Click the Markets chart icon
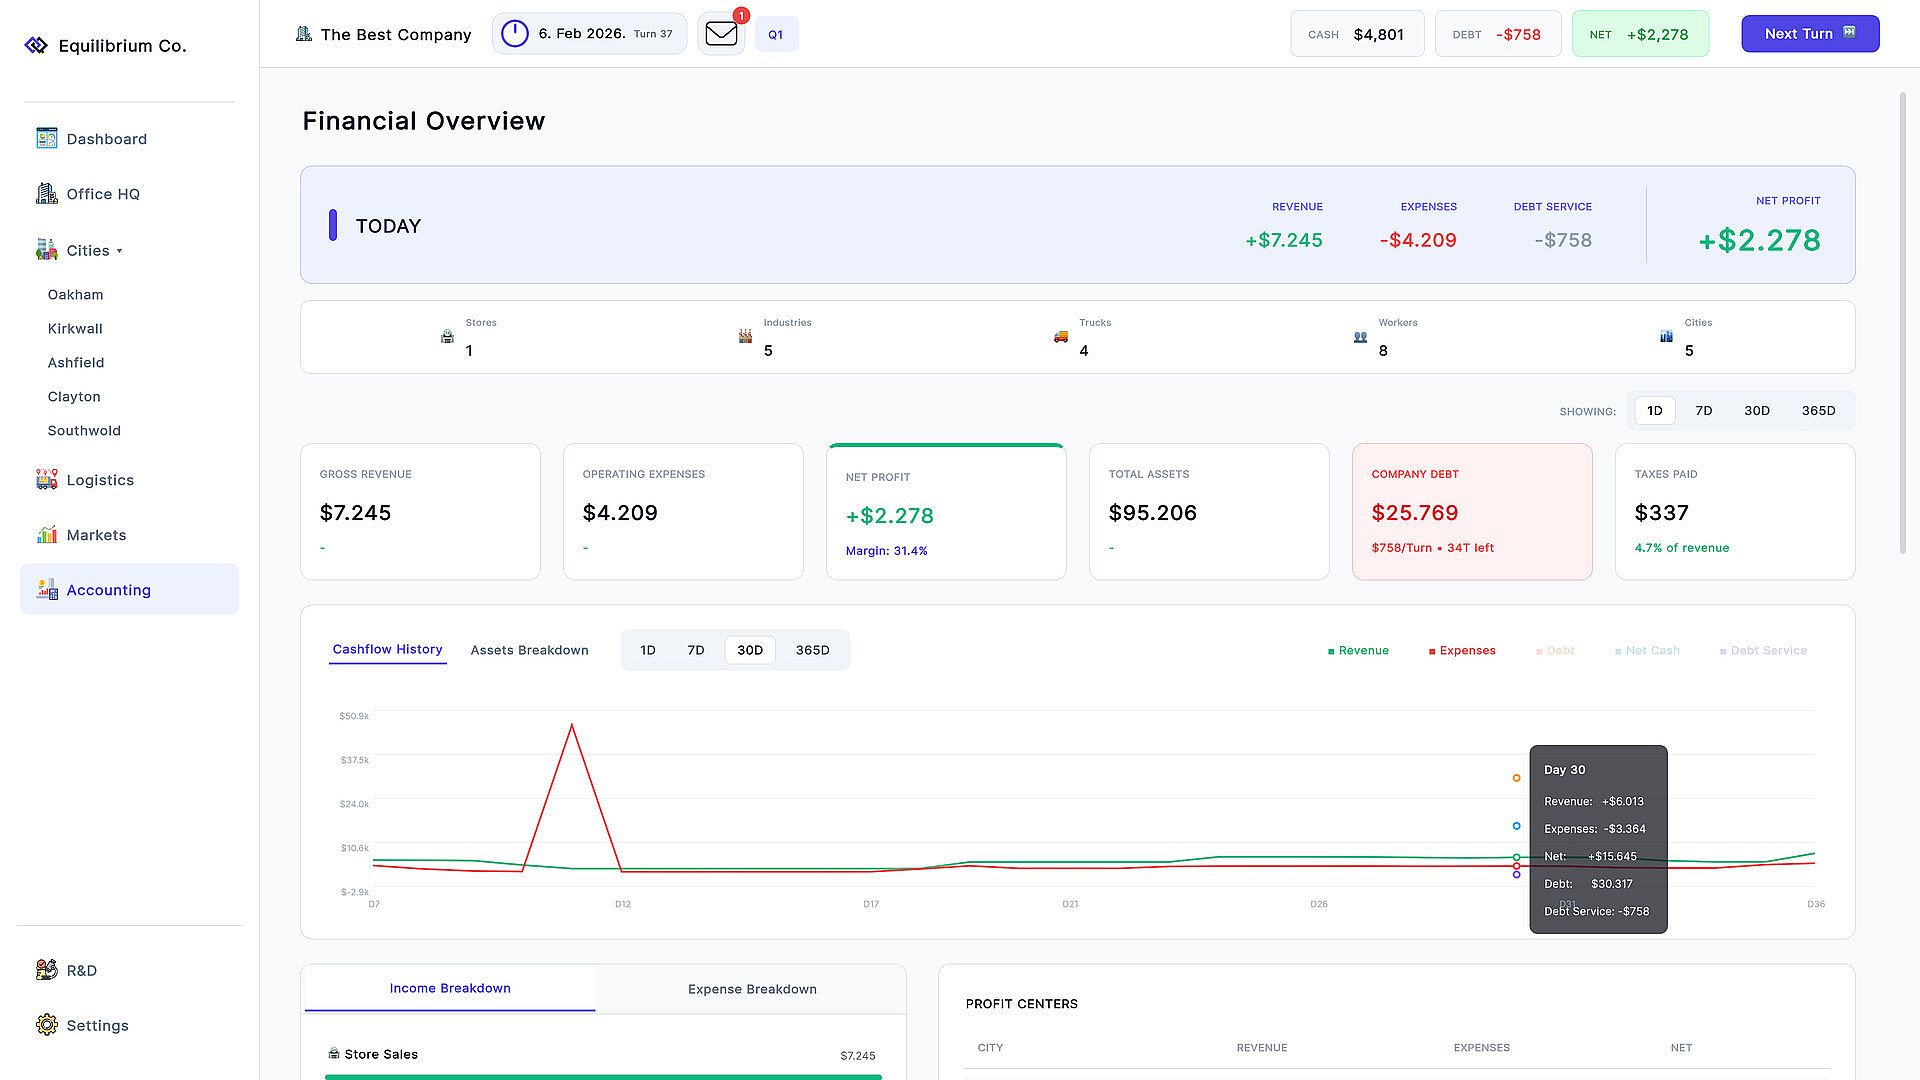The width and height of the screenshot is (1920, 1080). click(x=47, y=534)
